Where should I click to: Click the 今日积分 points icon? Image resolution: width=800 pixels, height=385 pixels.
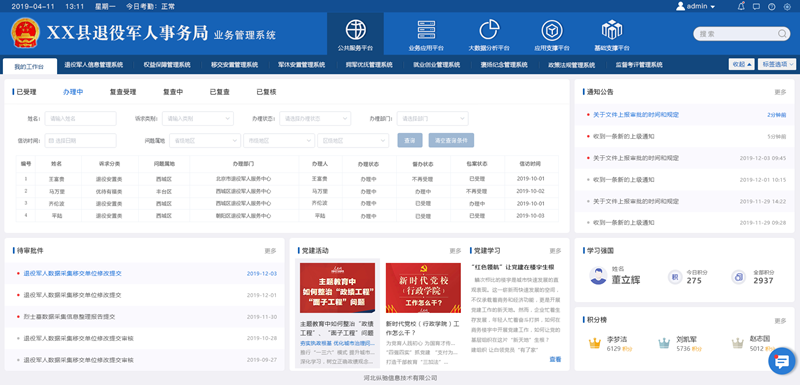pos(674,276)
